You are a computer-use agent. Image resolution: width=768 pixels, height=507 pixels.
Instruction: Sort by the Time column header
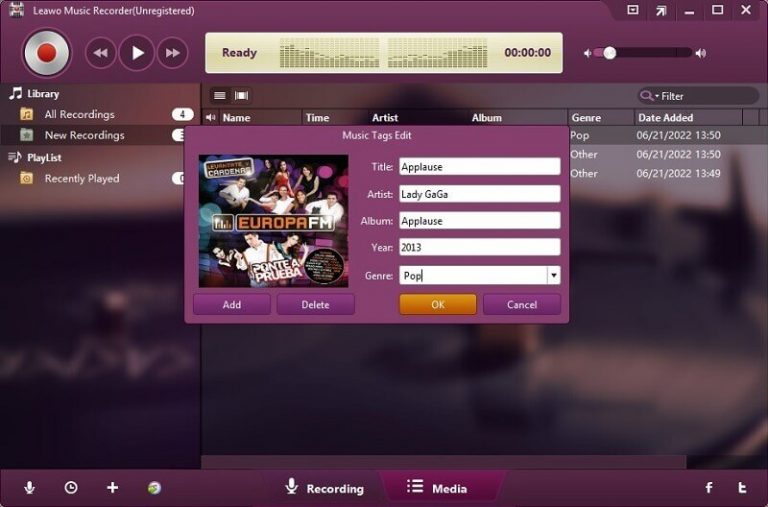335,118
